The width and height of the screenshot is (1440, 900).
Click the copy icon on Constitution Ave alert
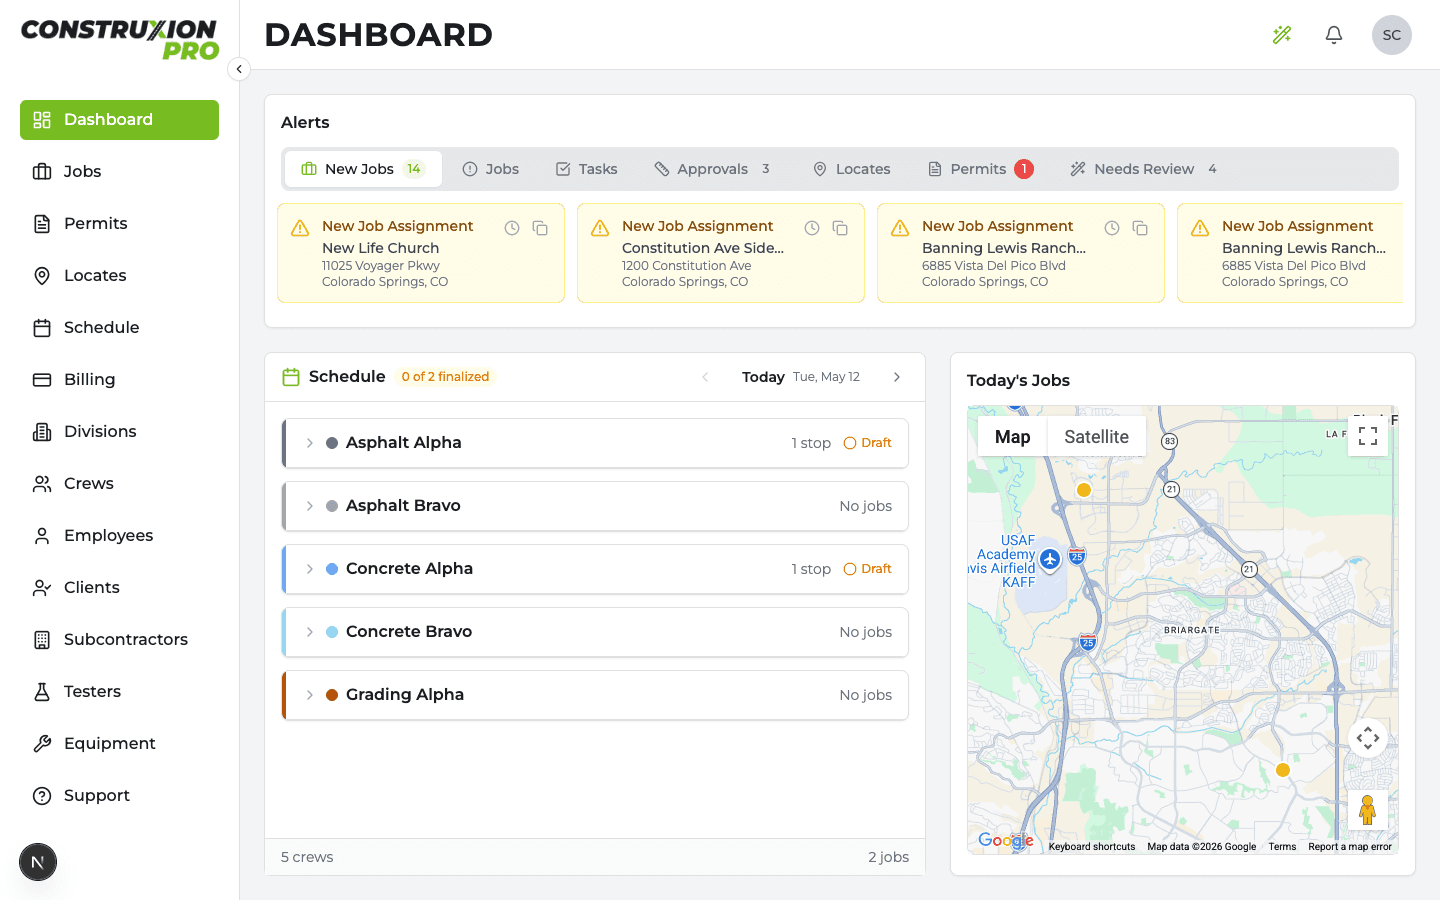click(840, 228)
